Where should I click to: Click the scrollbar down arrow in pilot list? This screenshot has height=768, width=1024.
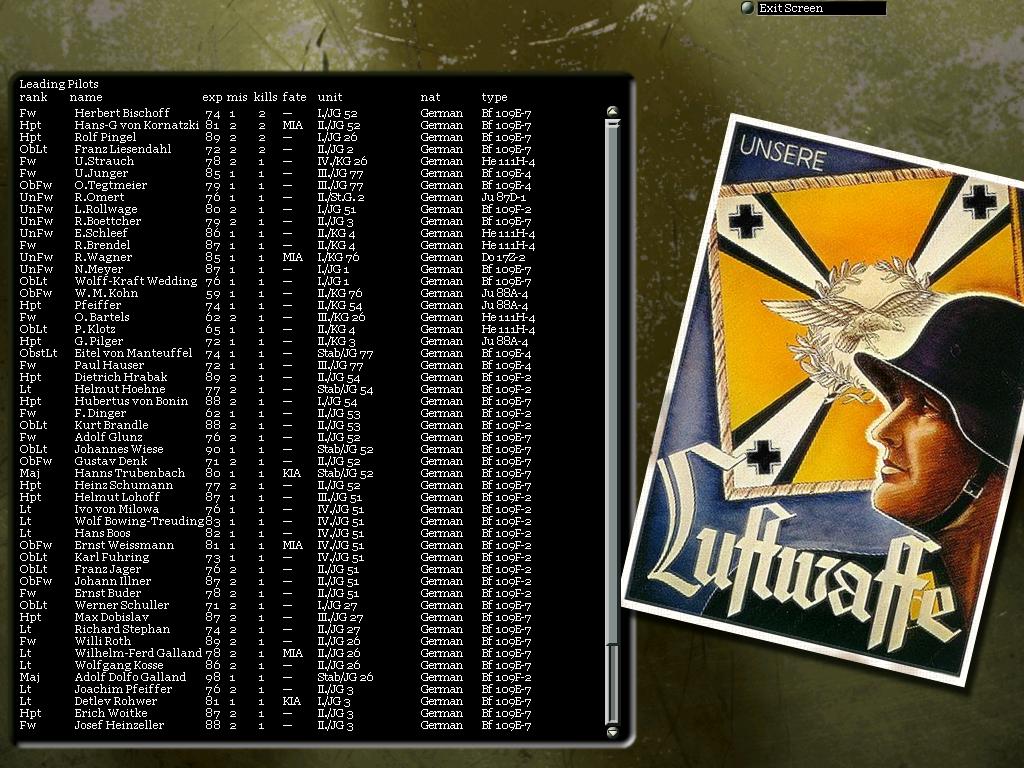point(612,731)
